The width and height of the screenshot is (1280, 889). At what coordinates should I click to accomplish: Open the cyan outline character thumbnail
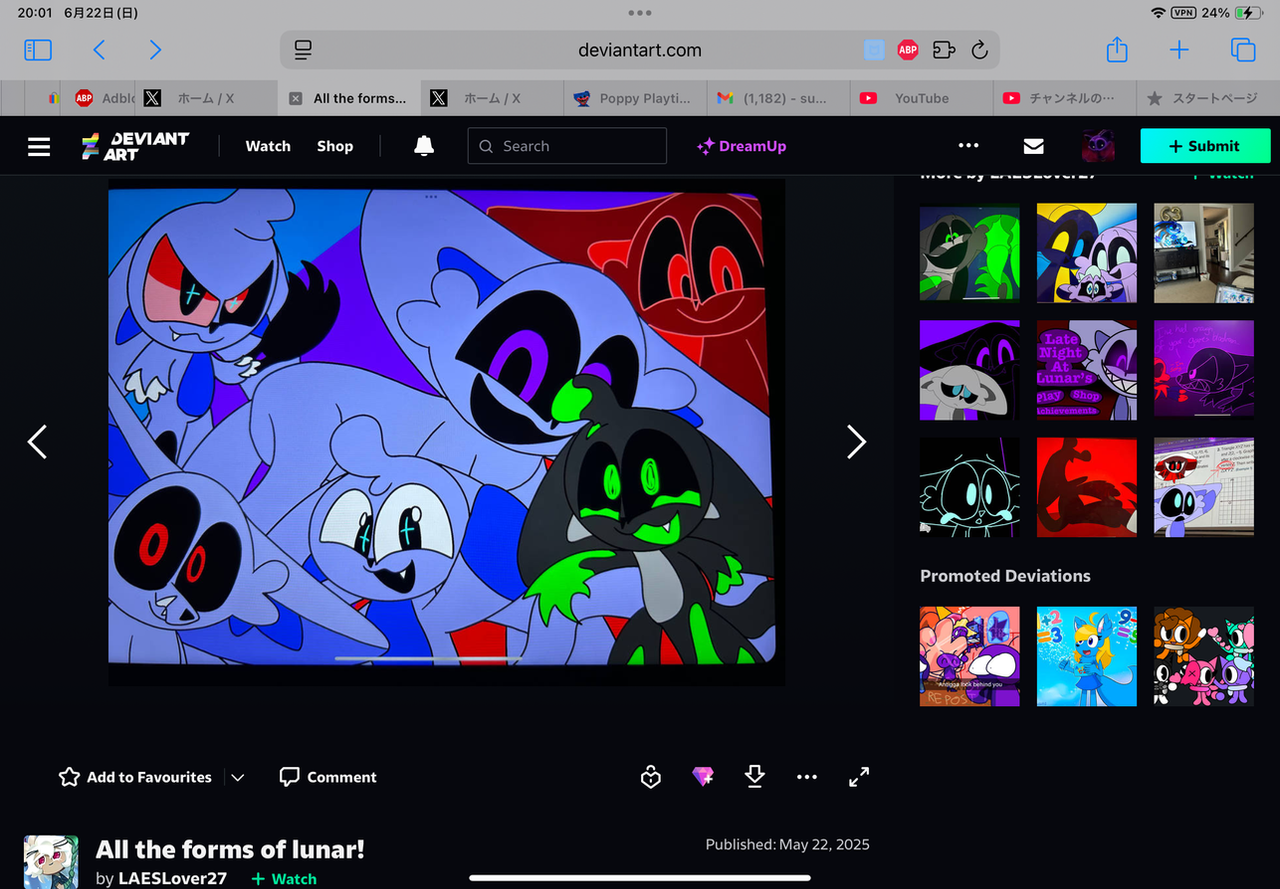970,487
